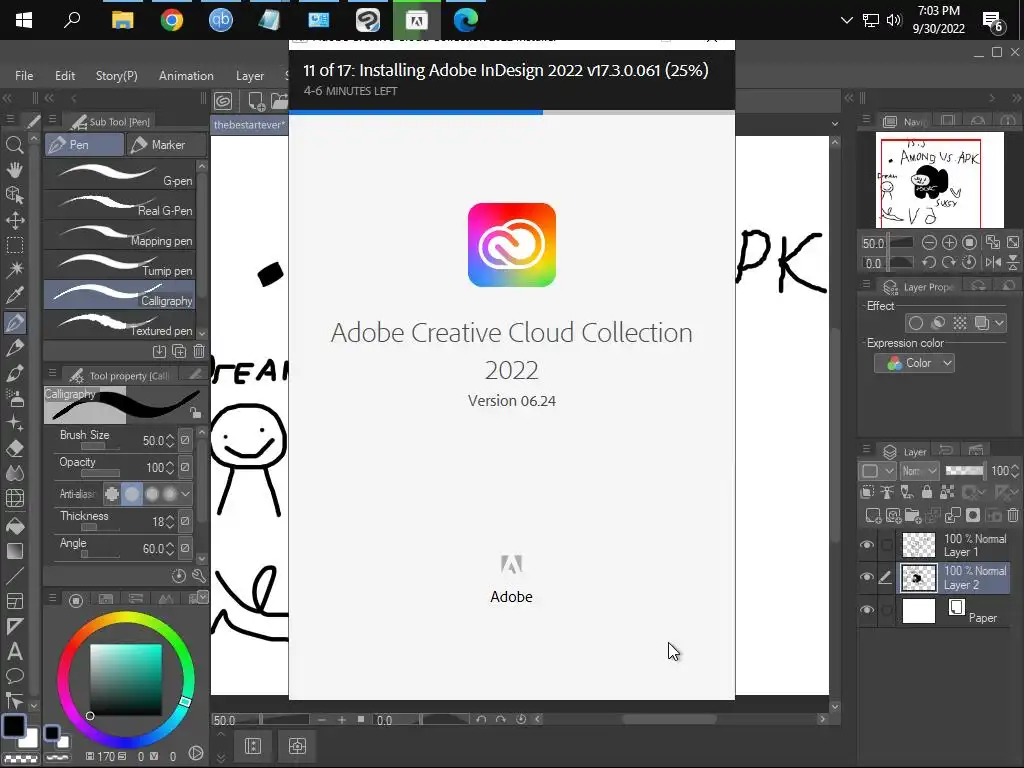Select the rectangle Selection area tool

coord(14,245)
